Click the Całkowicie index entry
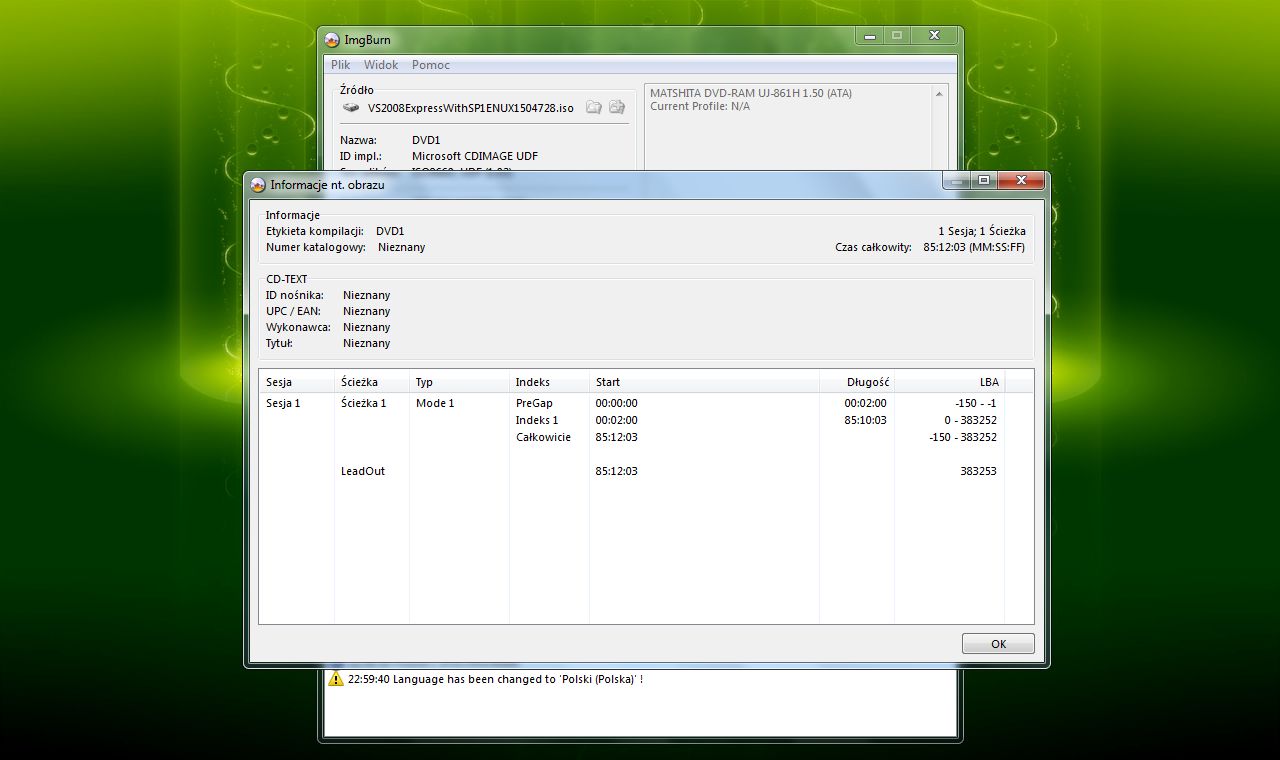The width and height of the screenshot is (1280, 760). [543, 437]
